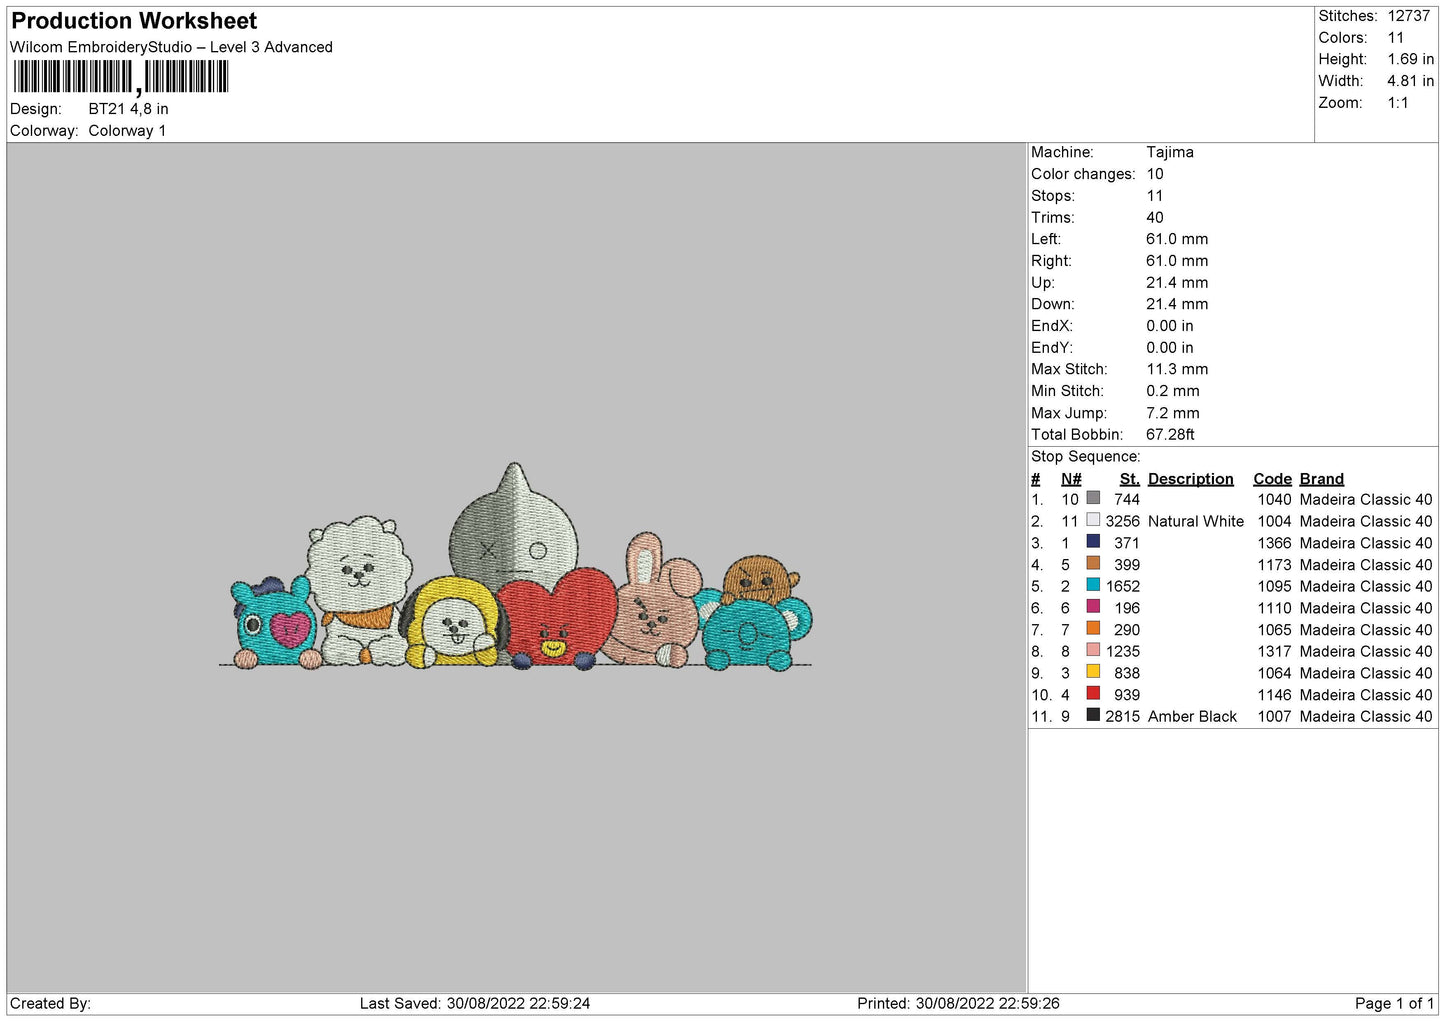Viewport: 1445px width, 1021px height.
Task: Click the design name 'BT21 4,8 in'
Action: pos(128,109)
